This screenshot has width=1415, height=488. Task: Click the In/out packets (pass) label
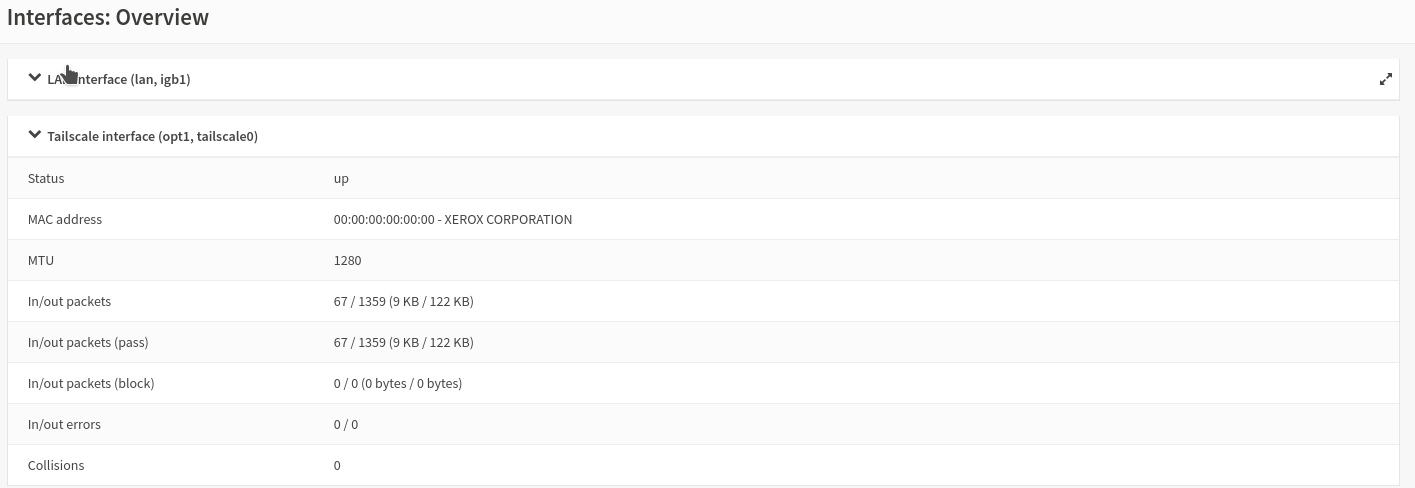pos(88,342)
